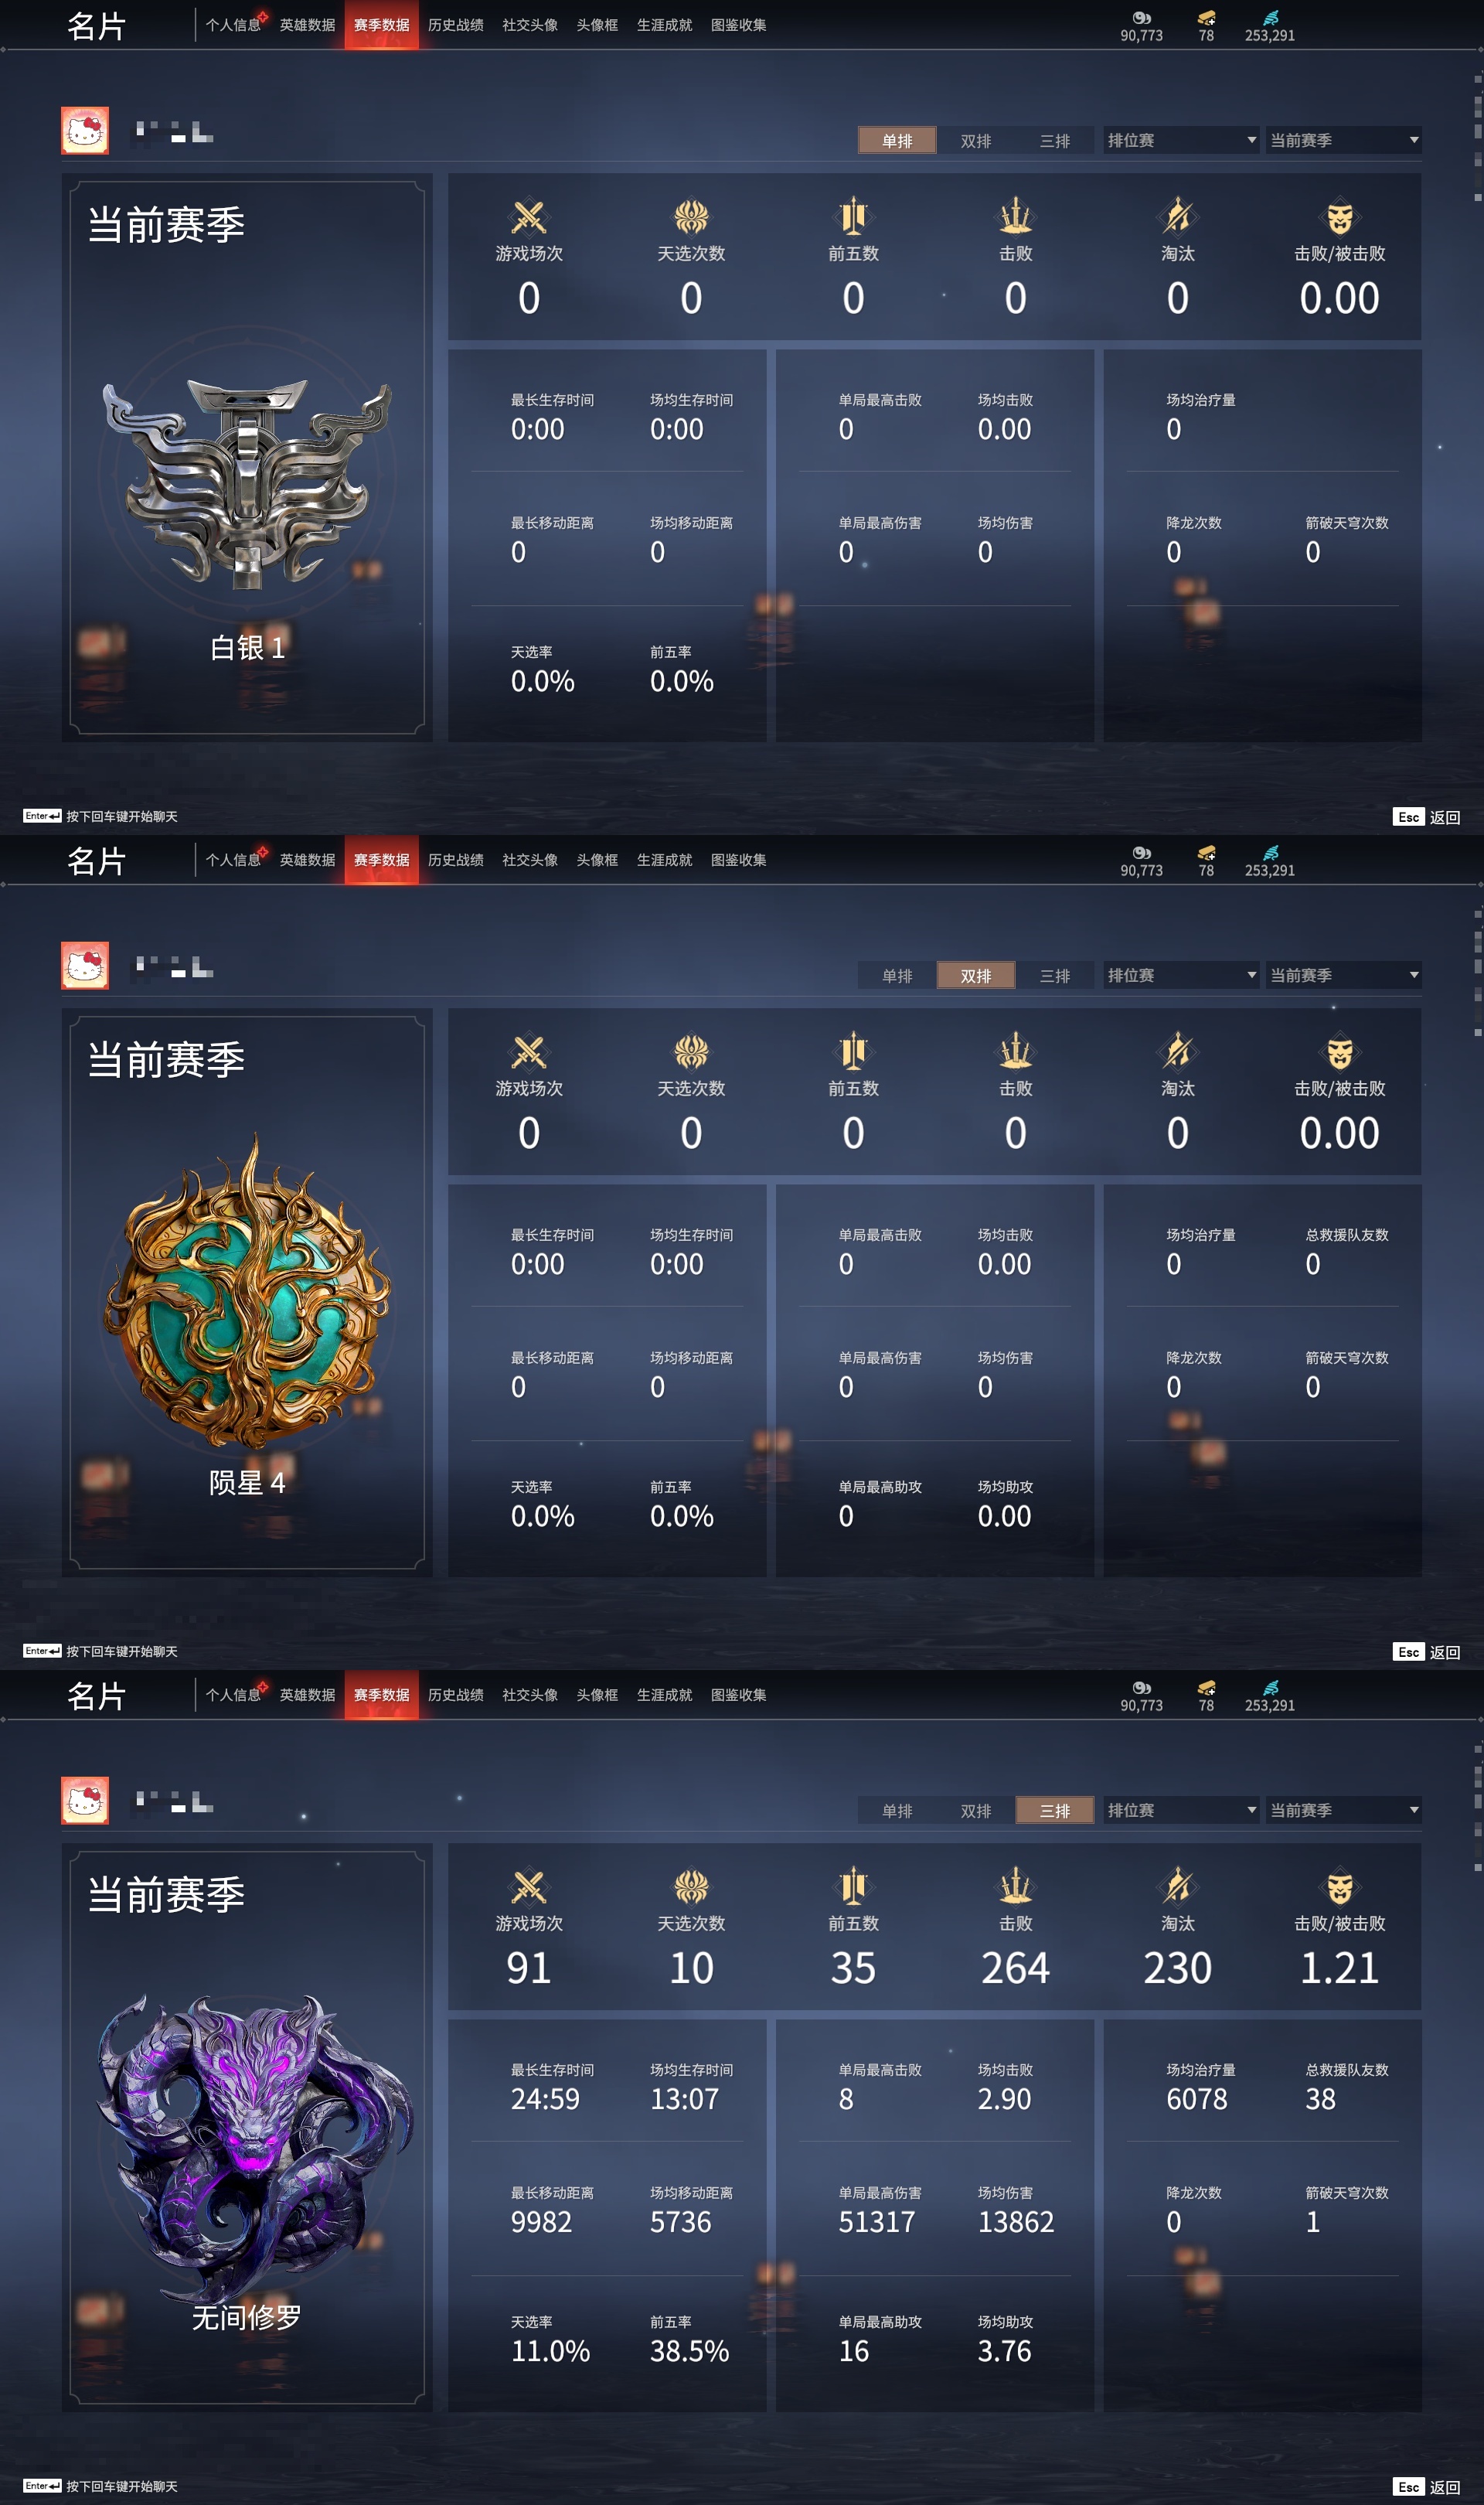Click mask icon above 1.21 击败/被击败 ratio
The image size is (1484, 2505).
click(x=1339, y=1887)
